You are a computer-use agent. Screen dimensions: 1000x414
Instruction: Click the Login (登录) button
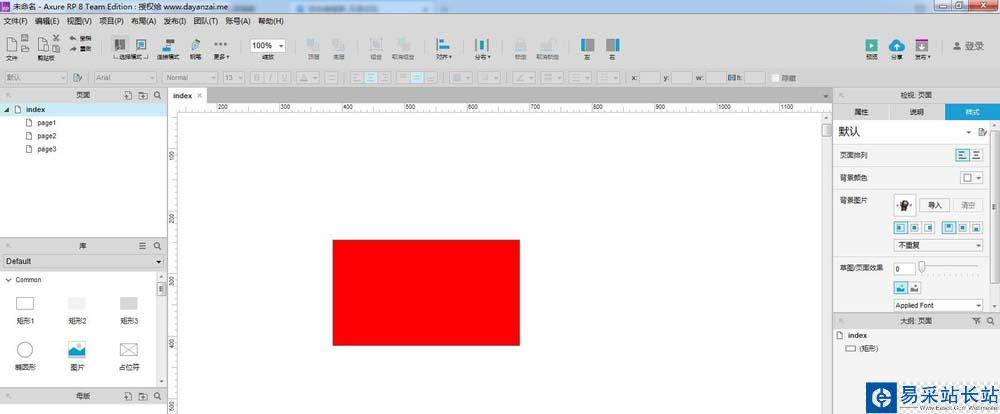[968, 46]
